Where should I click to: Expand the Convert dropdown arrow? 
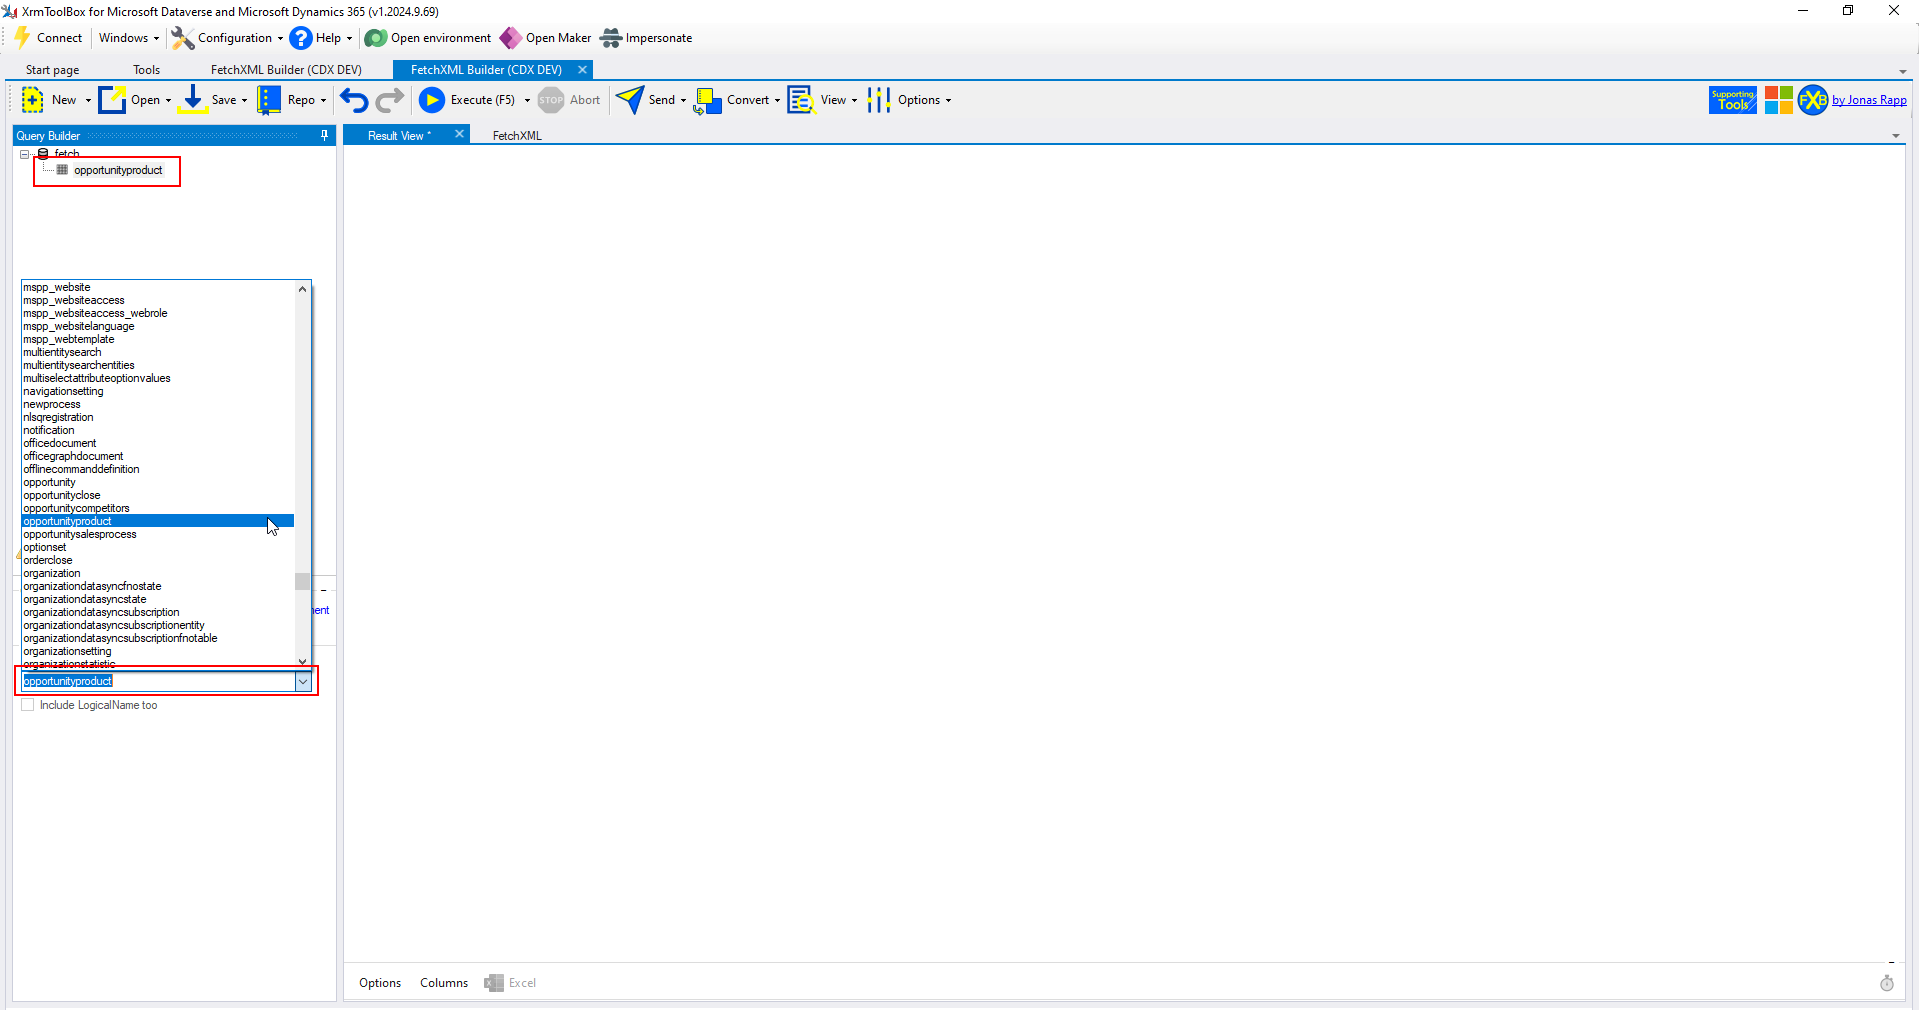coord(777,100)
